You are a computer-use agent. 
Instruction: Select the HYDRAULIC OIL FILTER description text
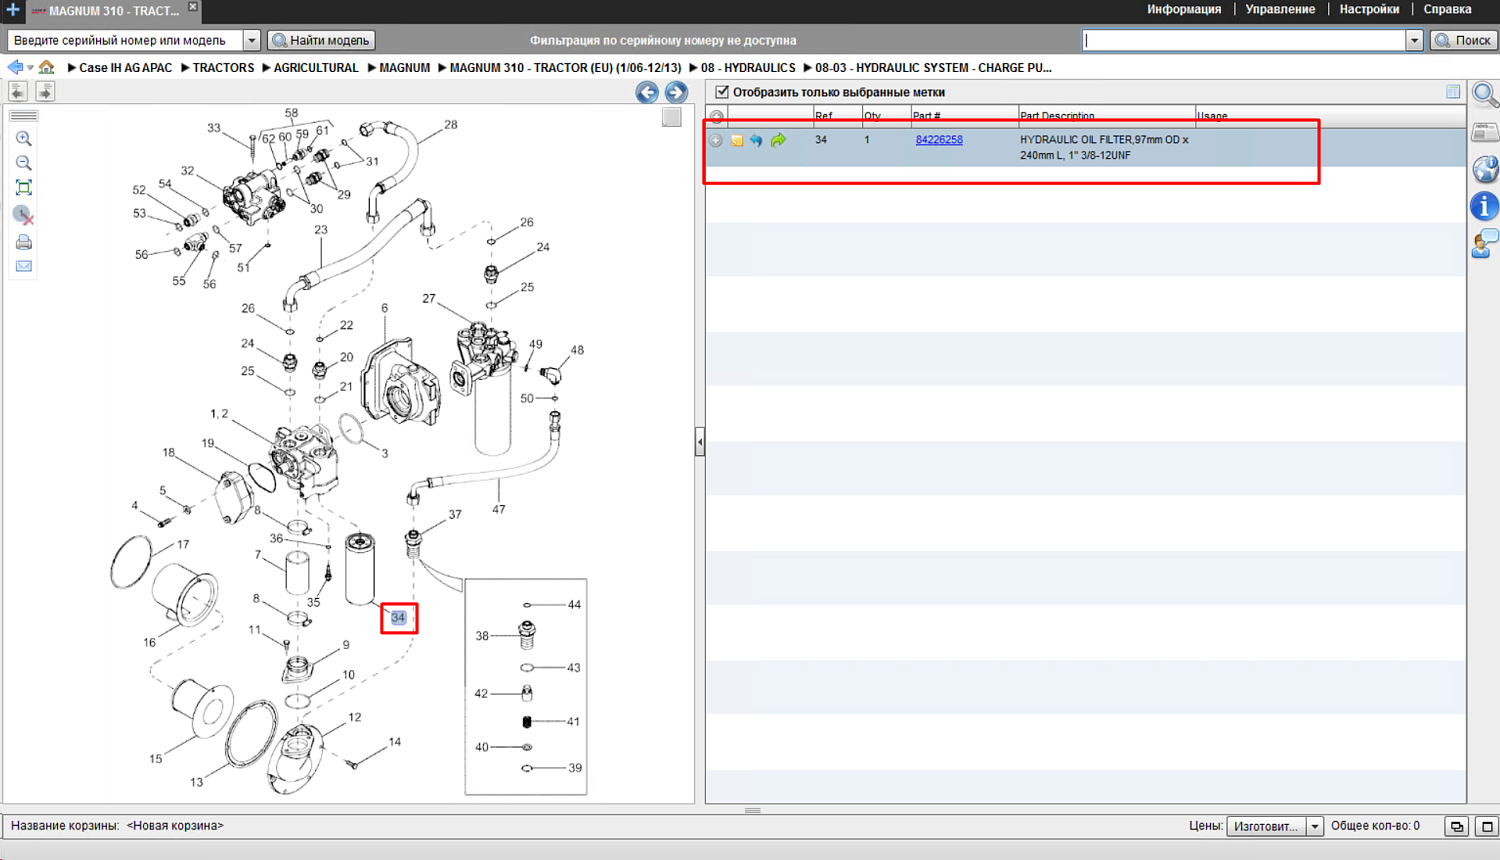coord(1104,147)
